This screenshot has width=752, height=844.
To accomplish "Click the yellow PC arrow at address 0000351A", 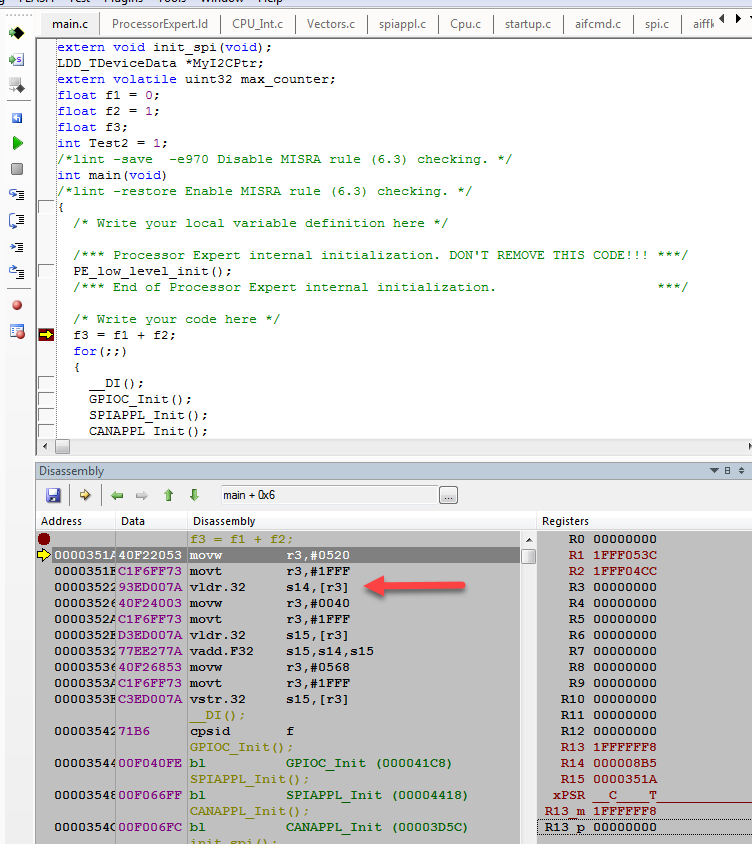I will pos(44,554).
